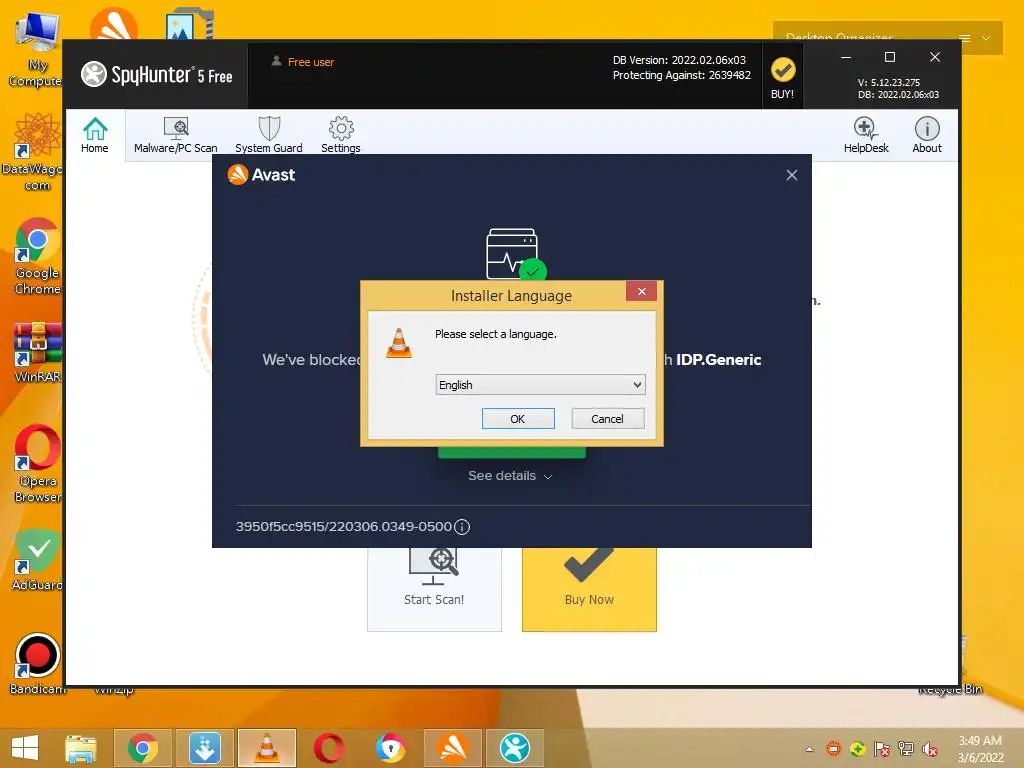Image resolution: width=1024 pixels, height=768 pixels.
Task: Open My Computer desktop icon
Action: point(36,51)
